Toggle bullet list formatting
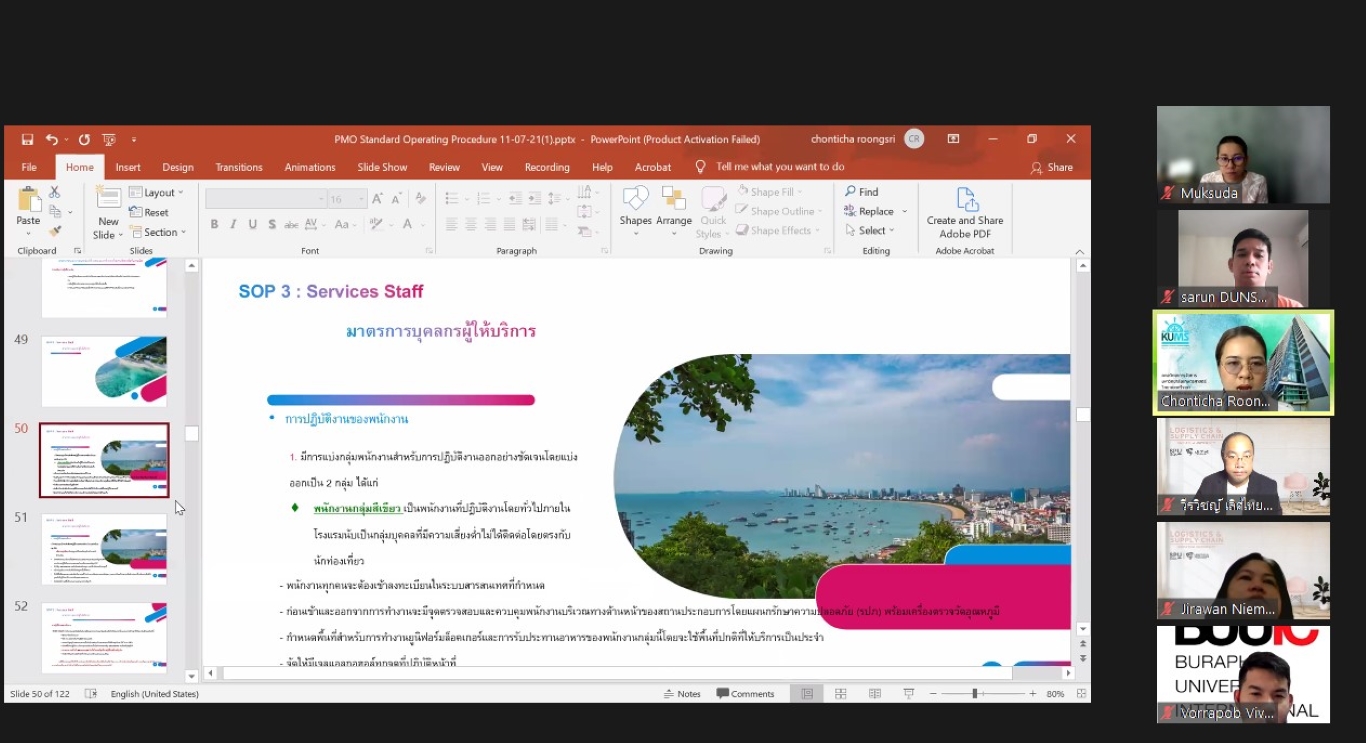Screen dimensions: 1366x743 coord(452,199)
